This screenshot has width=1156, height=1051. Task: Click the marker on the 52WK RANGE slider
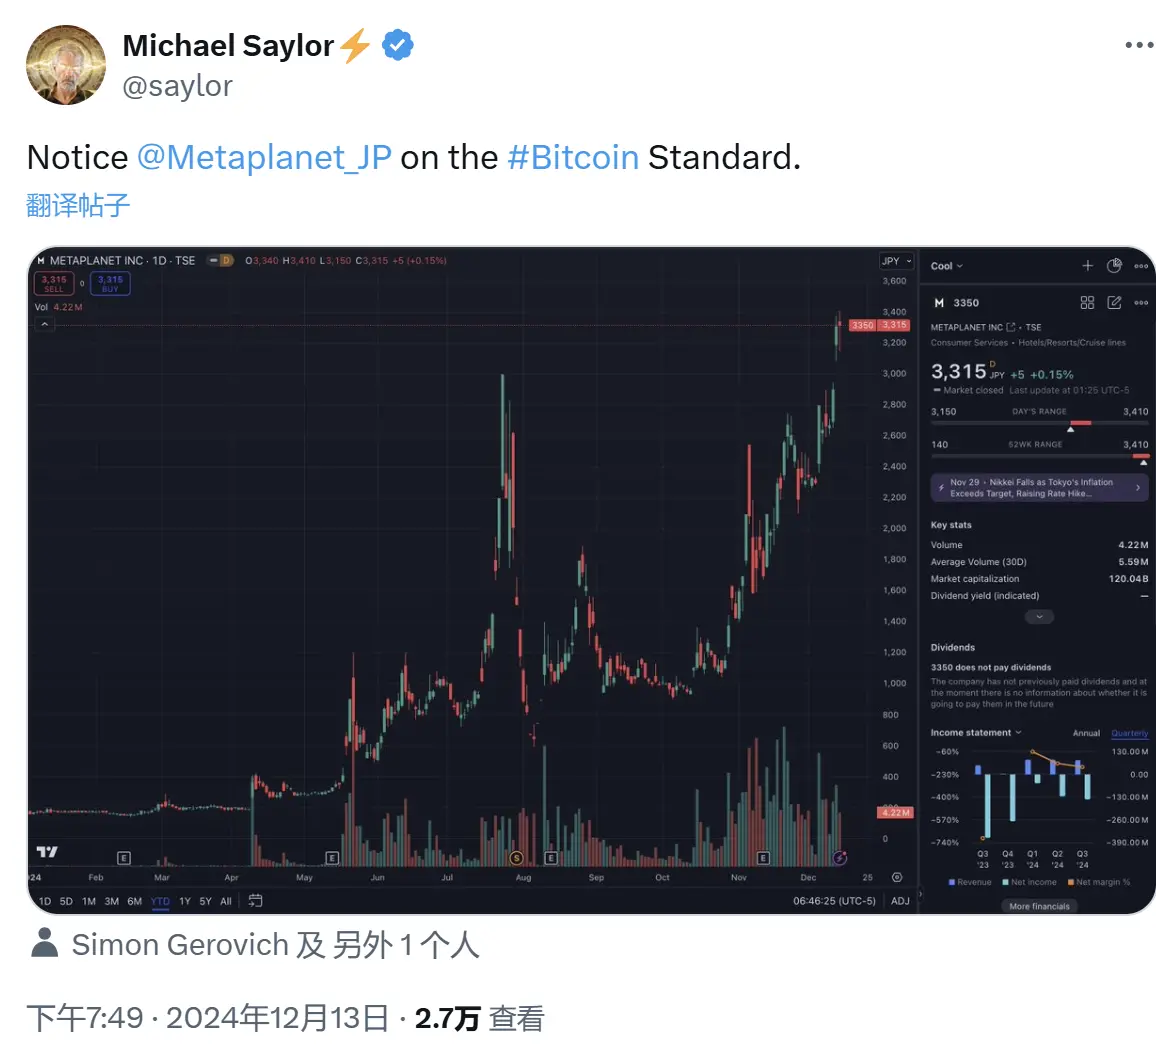coord(1143,460)
